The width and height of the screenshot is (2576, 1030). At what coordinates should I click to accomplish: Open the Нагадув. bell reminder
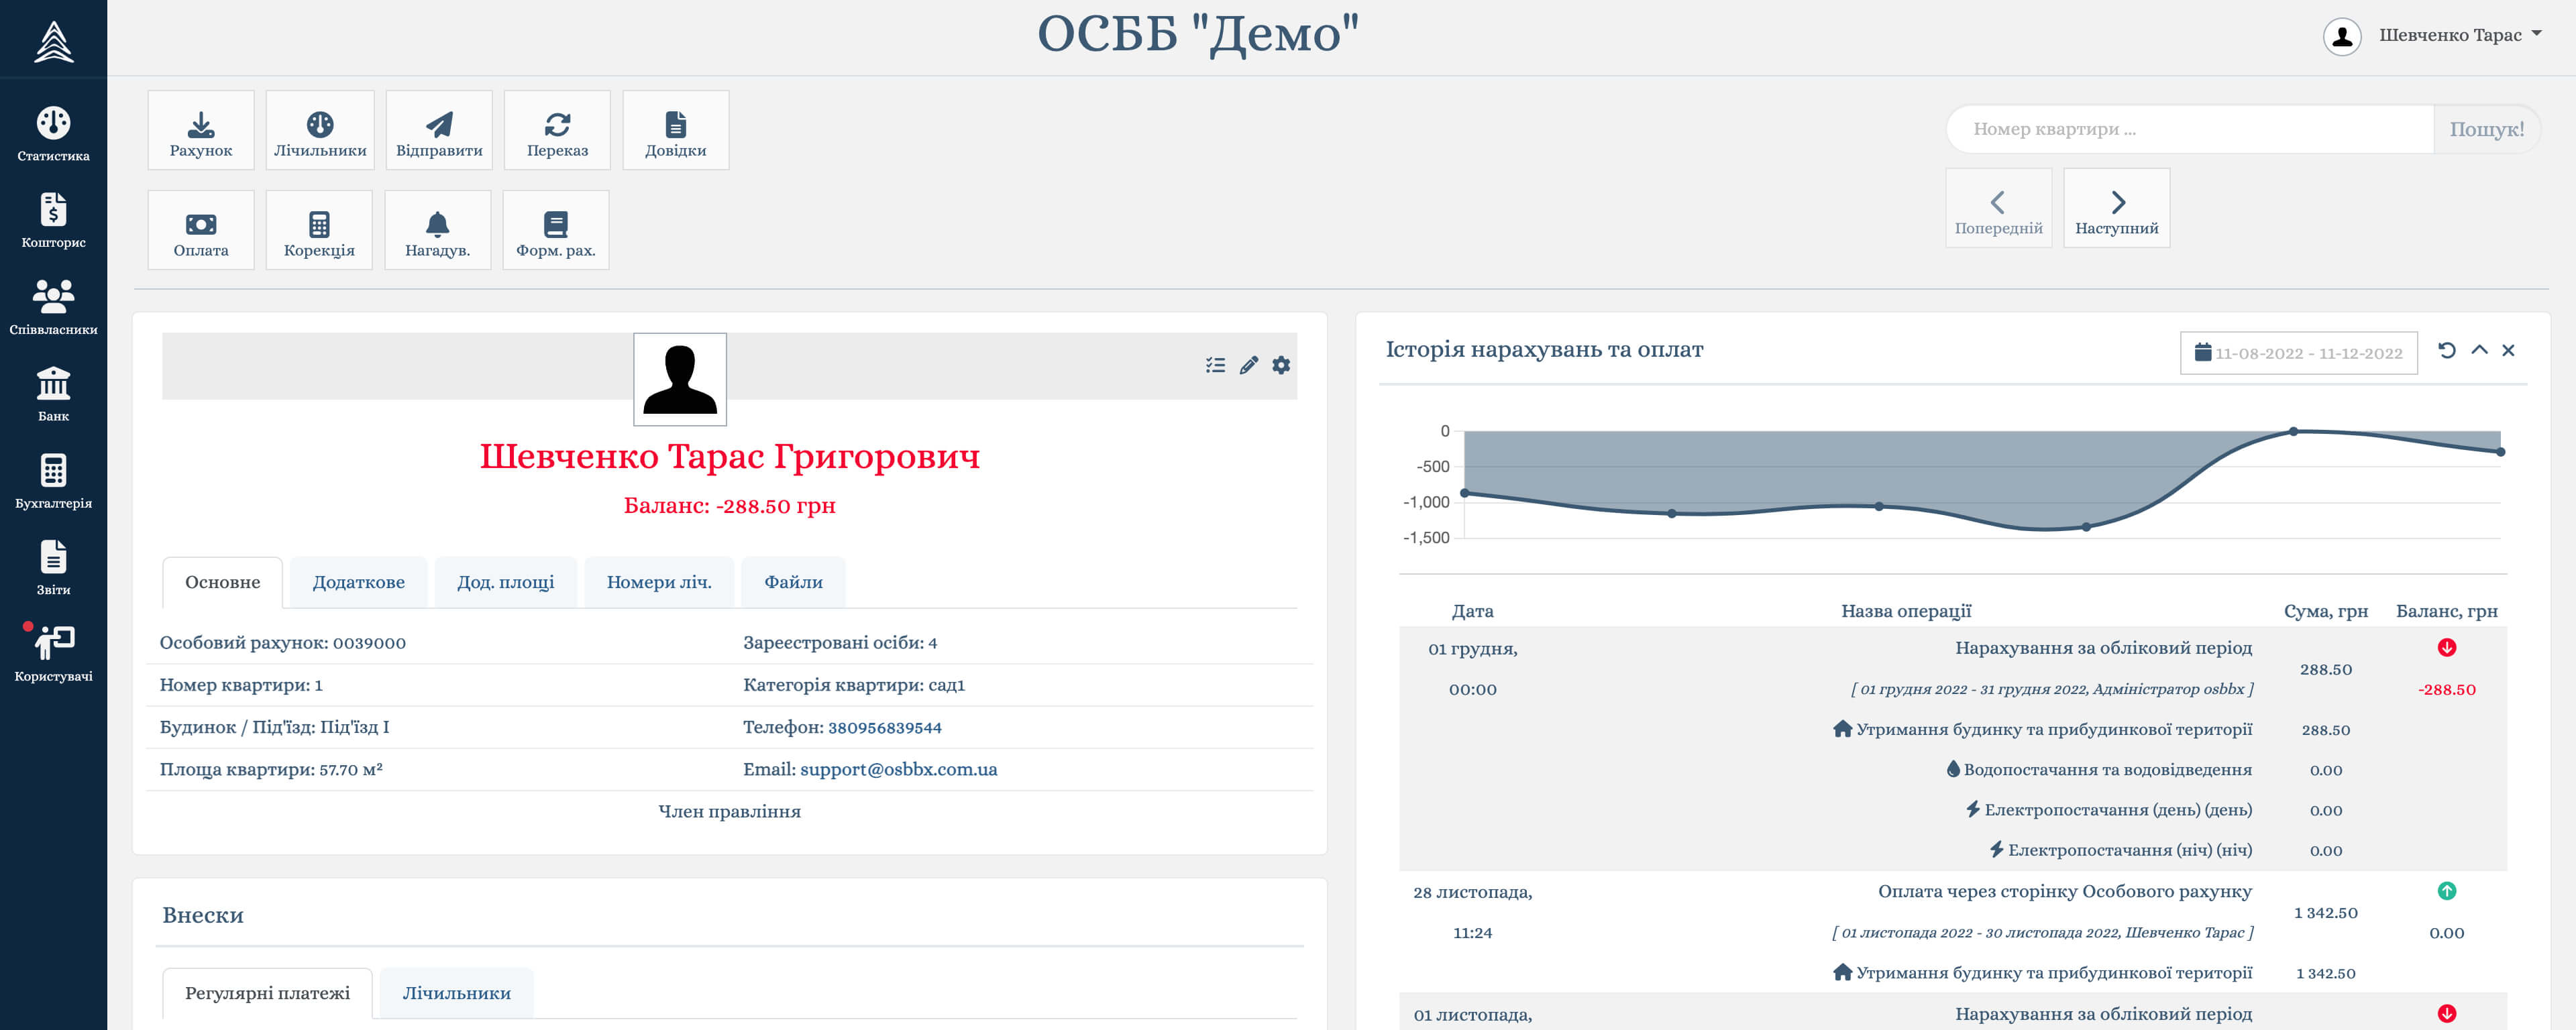click(x=437, y=231)
